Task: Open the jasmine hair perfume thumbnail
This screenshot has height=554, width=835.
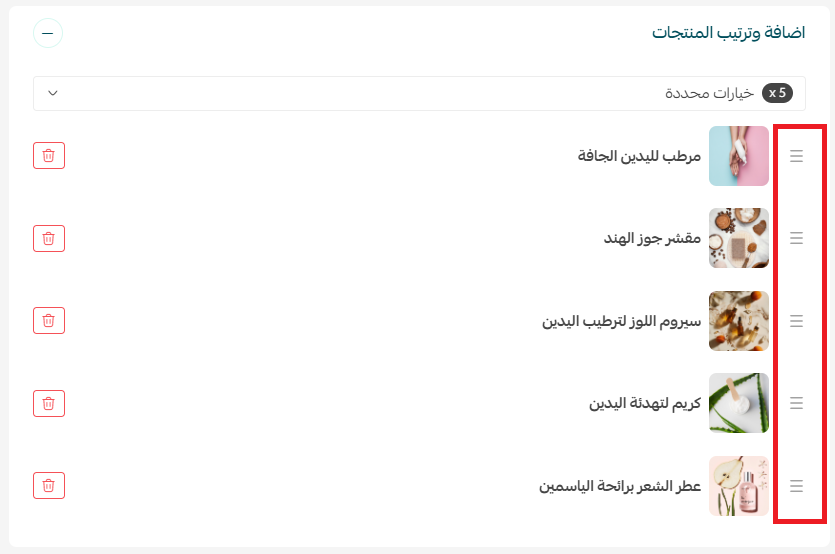Action: pyautogui.click(x=739, y=486)
